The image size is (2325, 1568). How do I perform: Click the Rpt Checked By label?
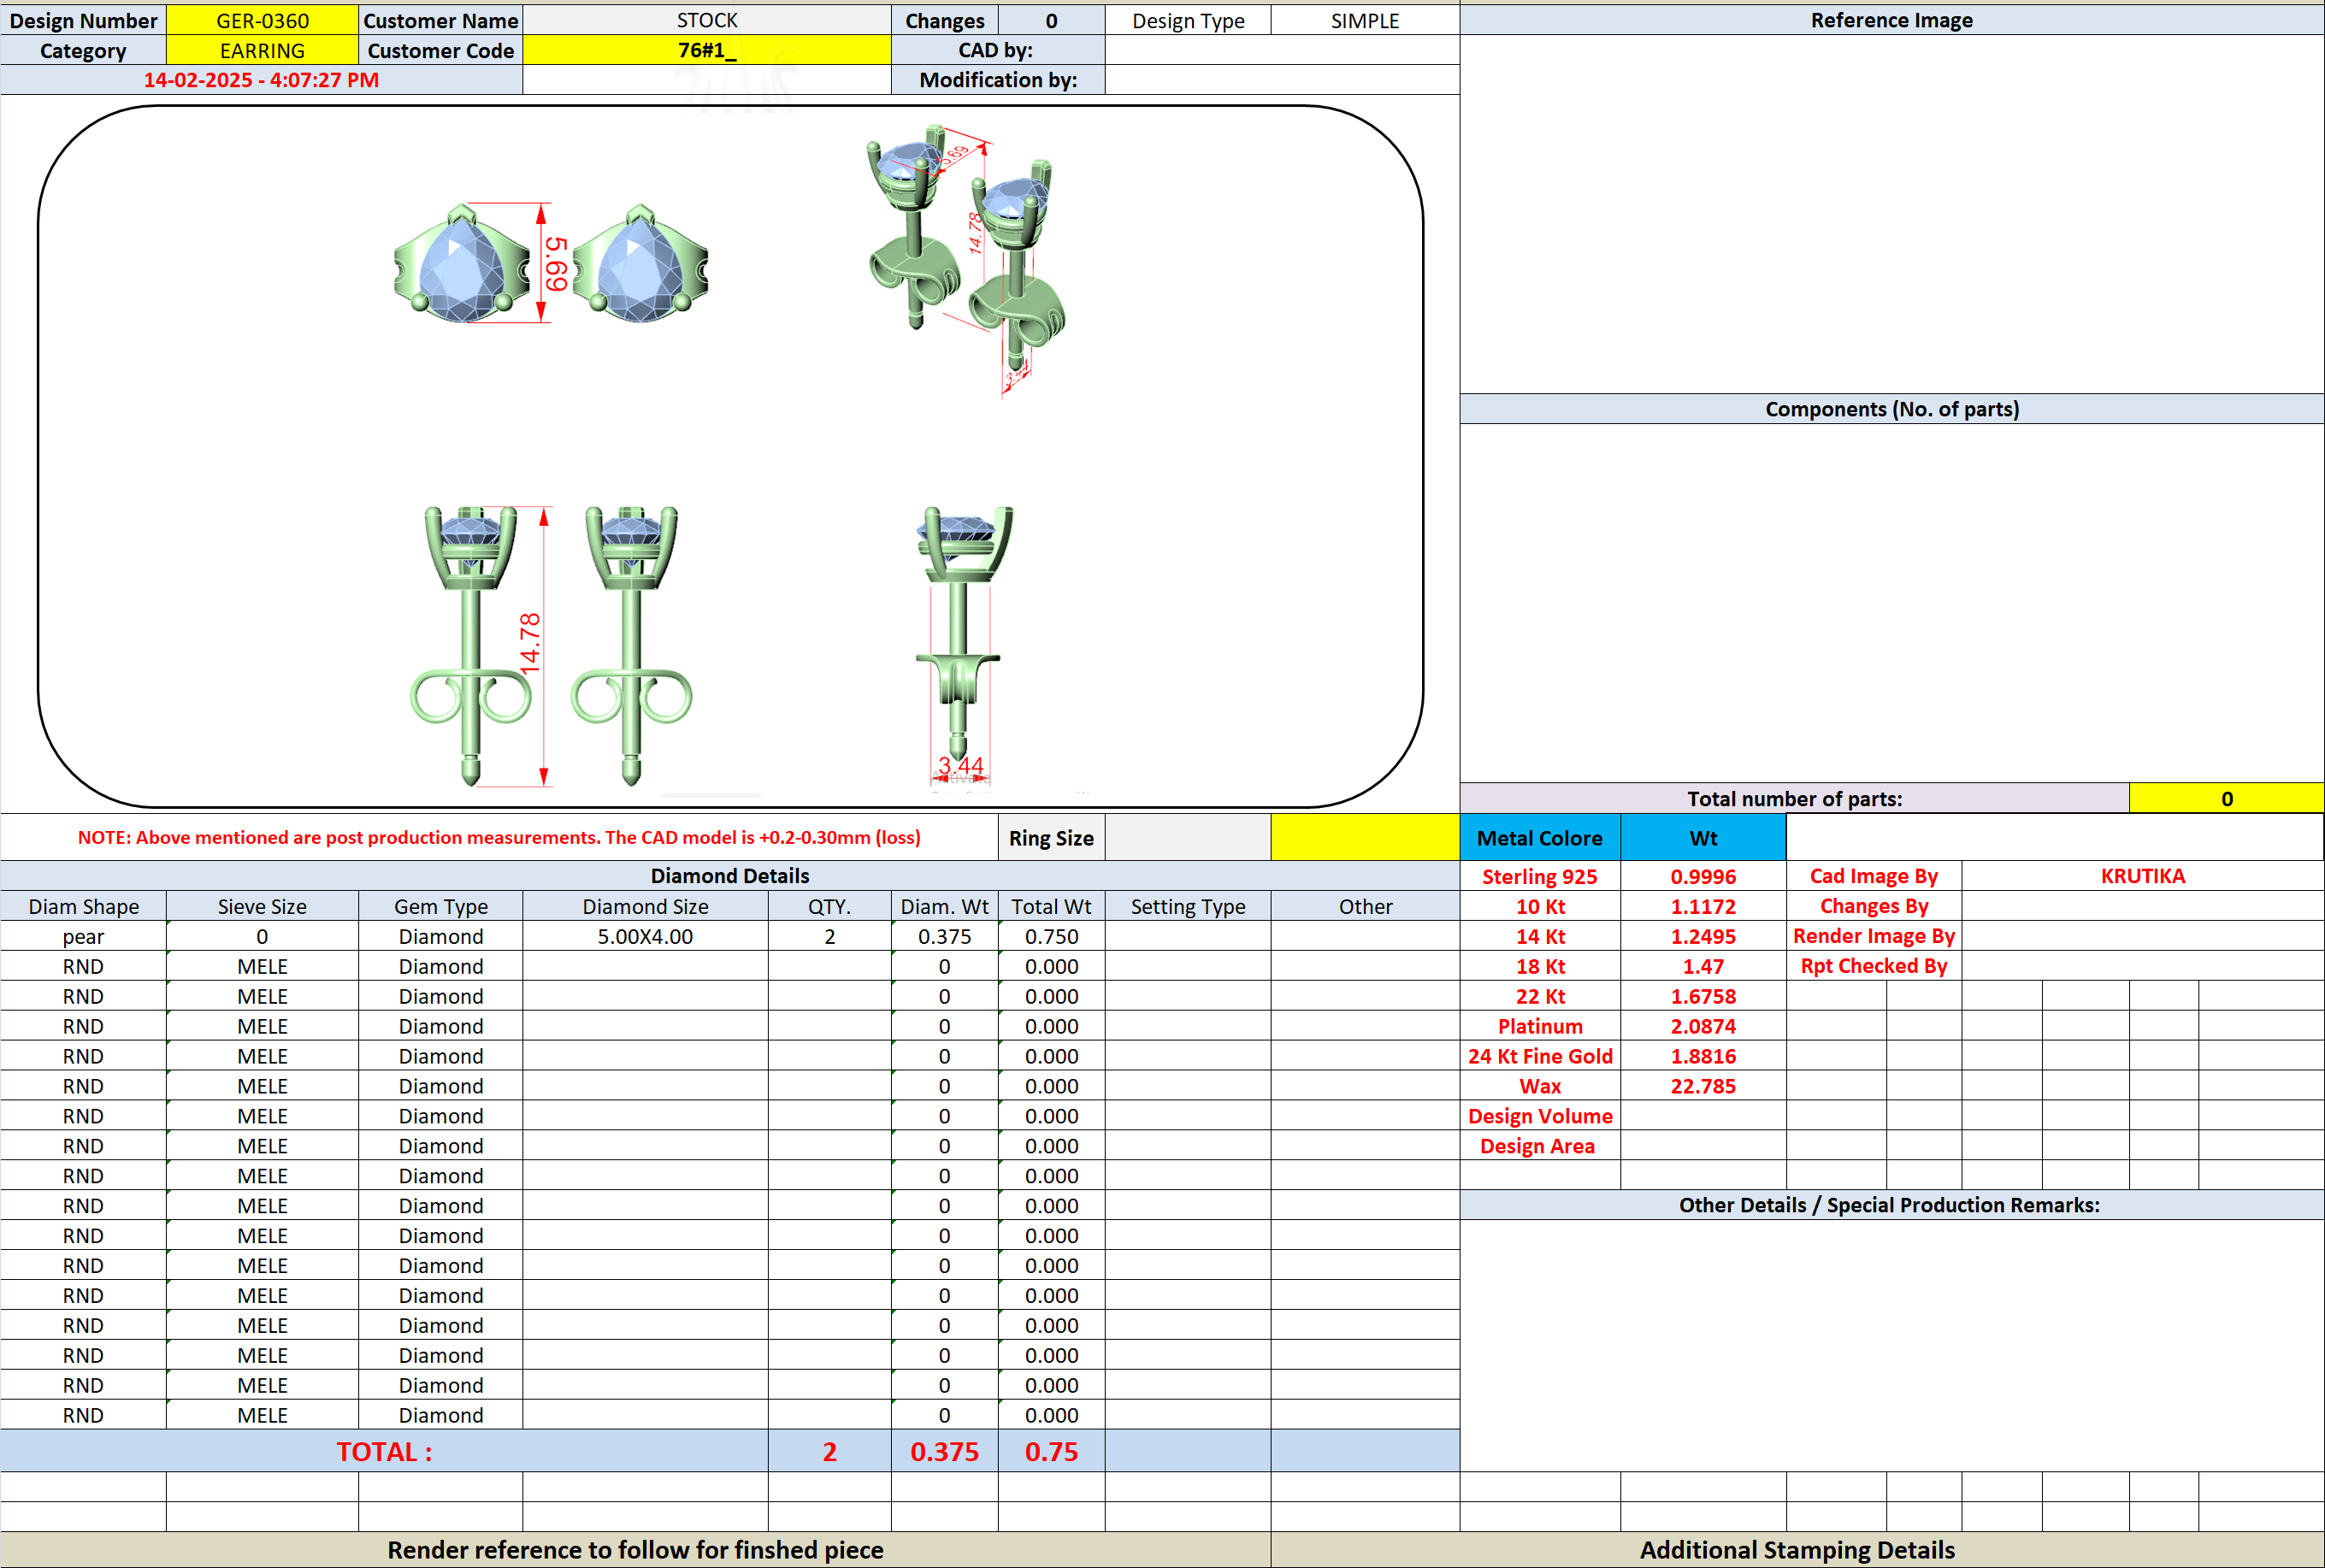click(x=1873, y=966)
